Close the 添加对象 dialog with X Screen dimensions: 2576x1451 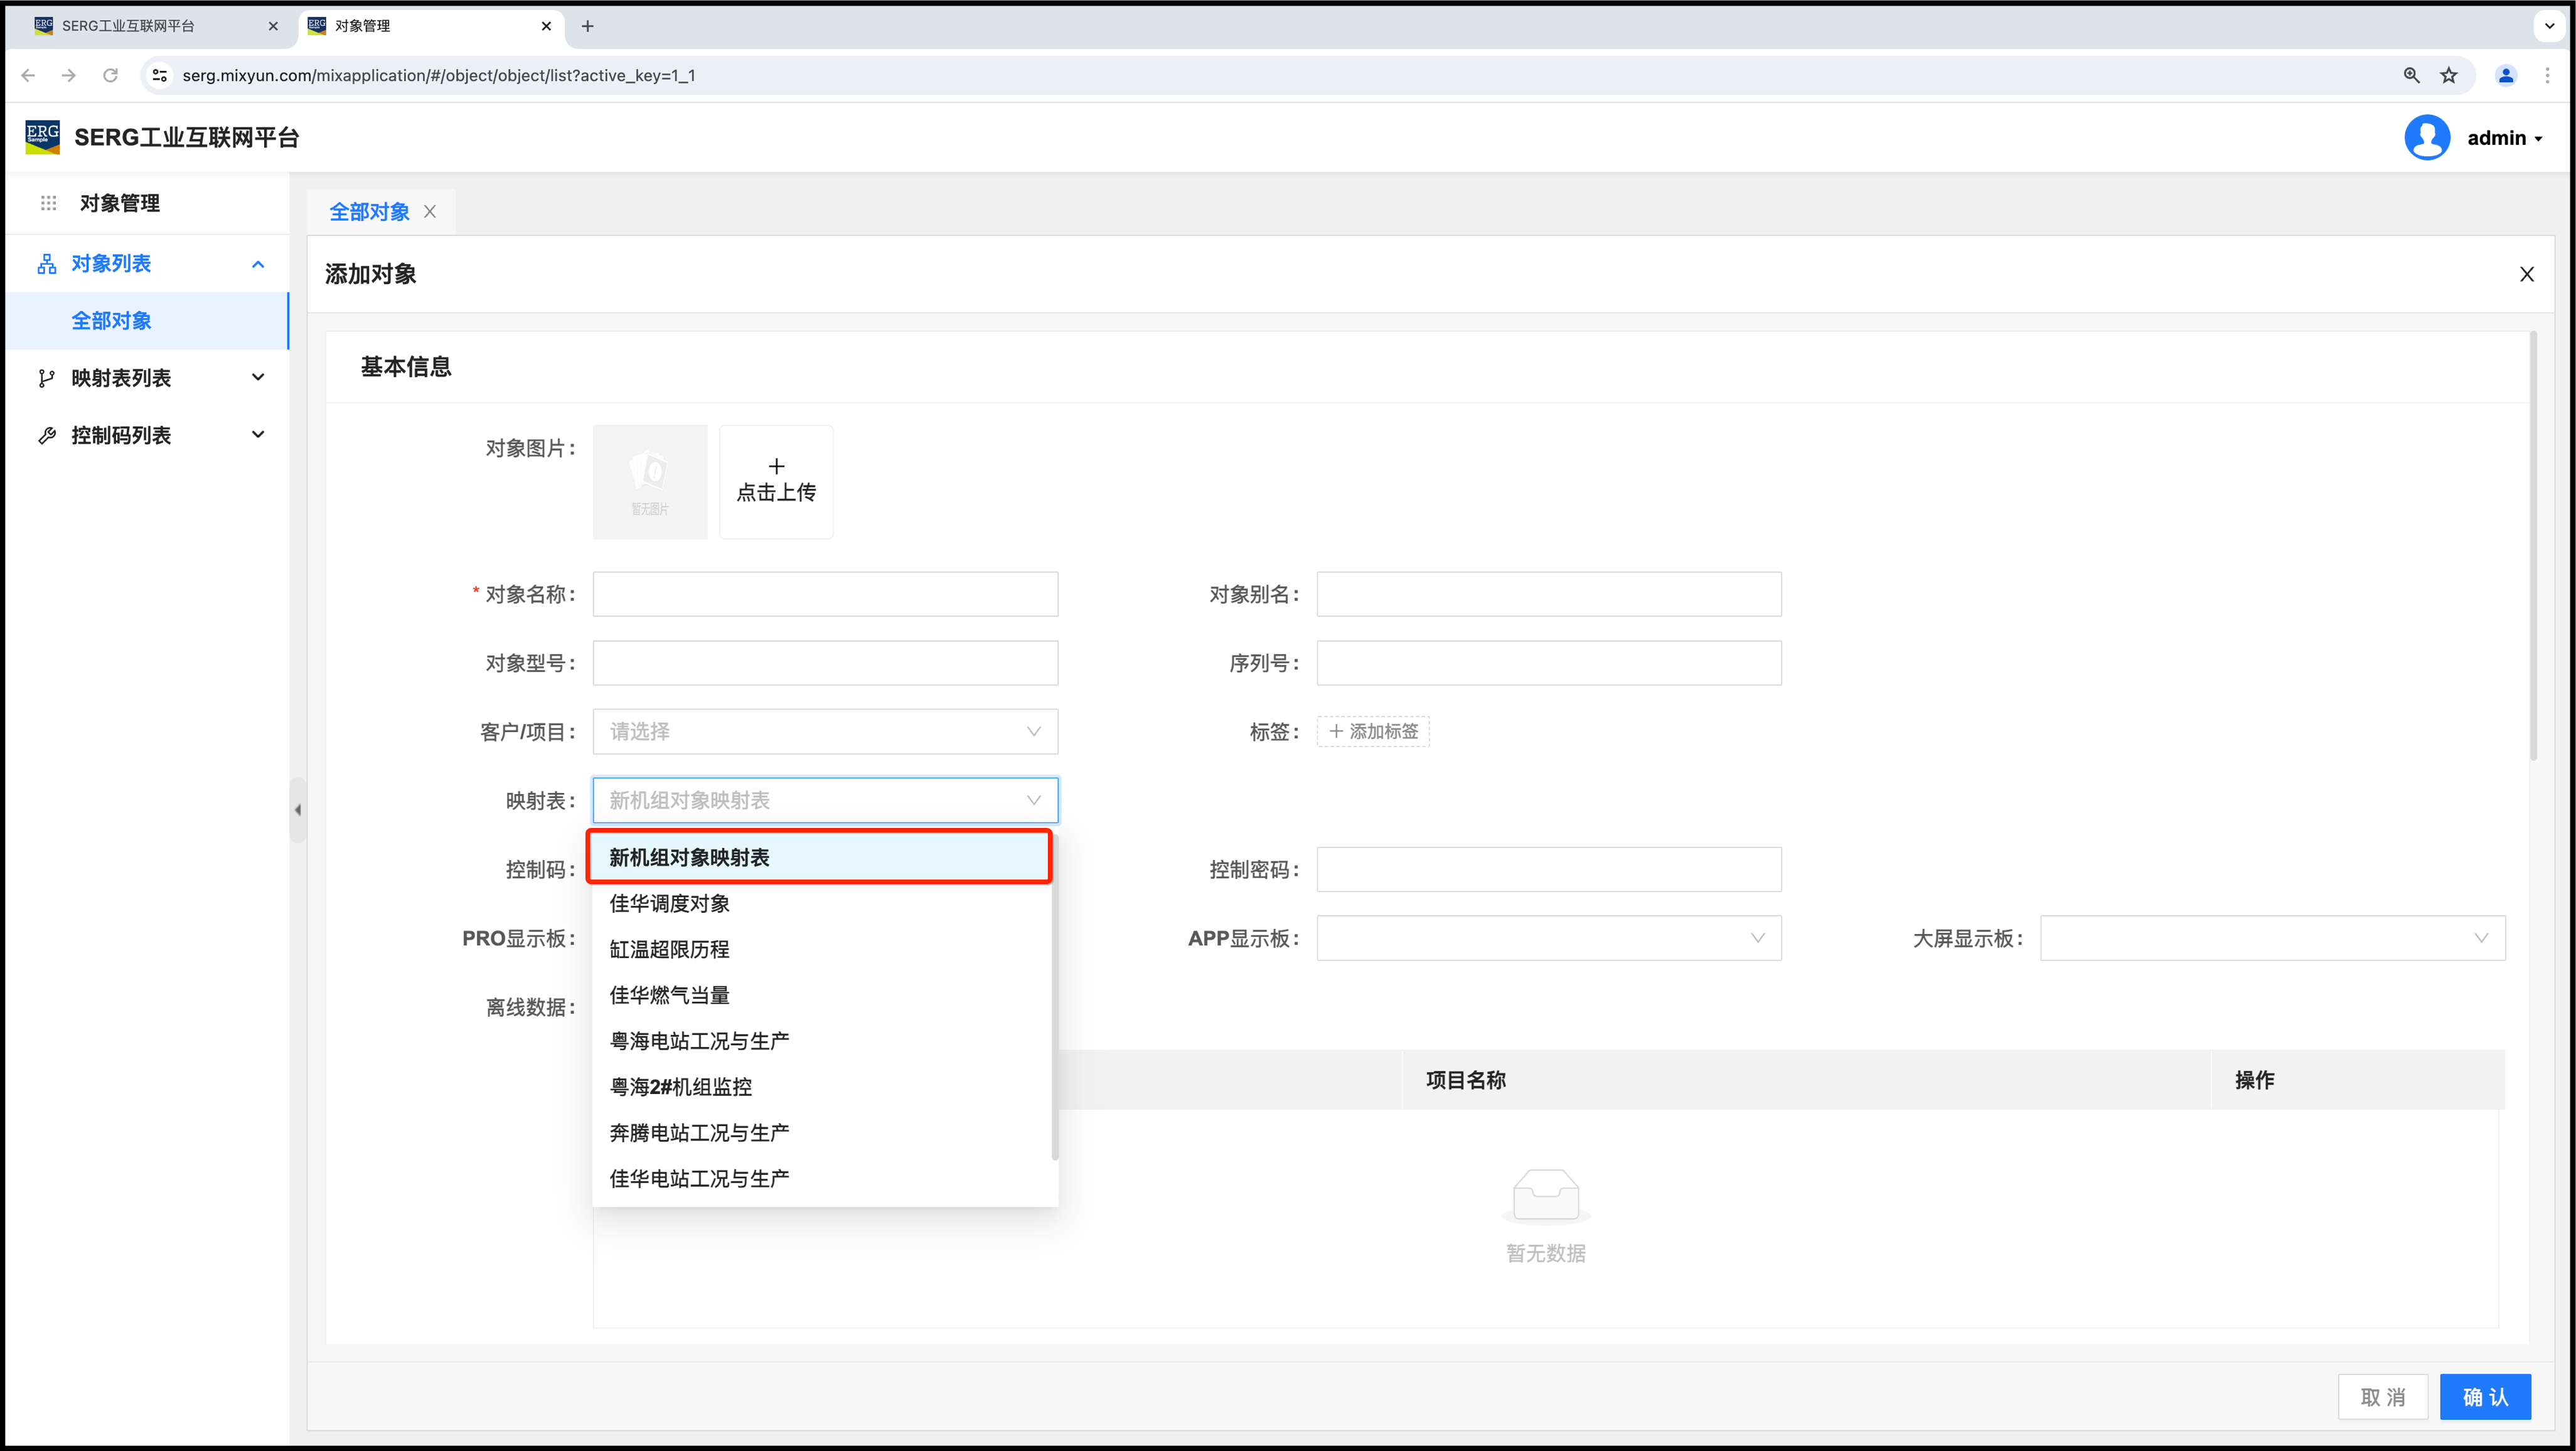(2526, 274)
